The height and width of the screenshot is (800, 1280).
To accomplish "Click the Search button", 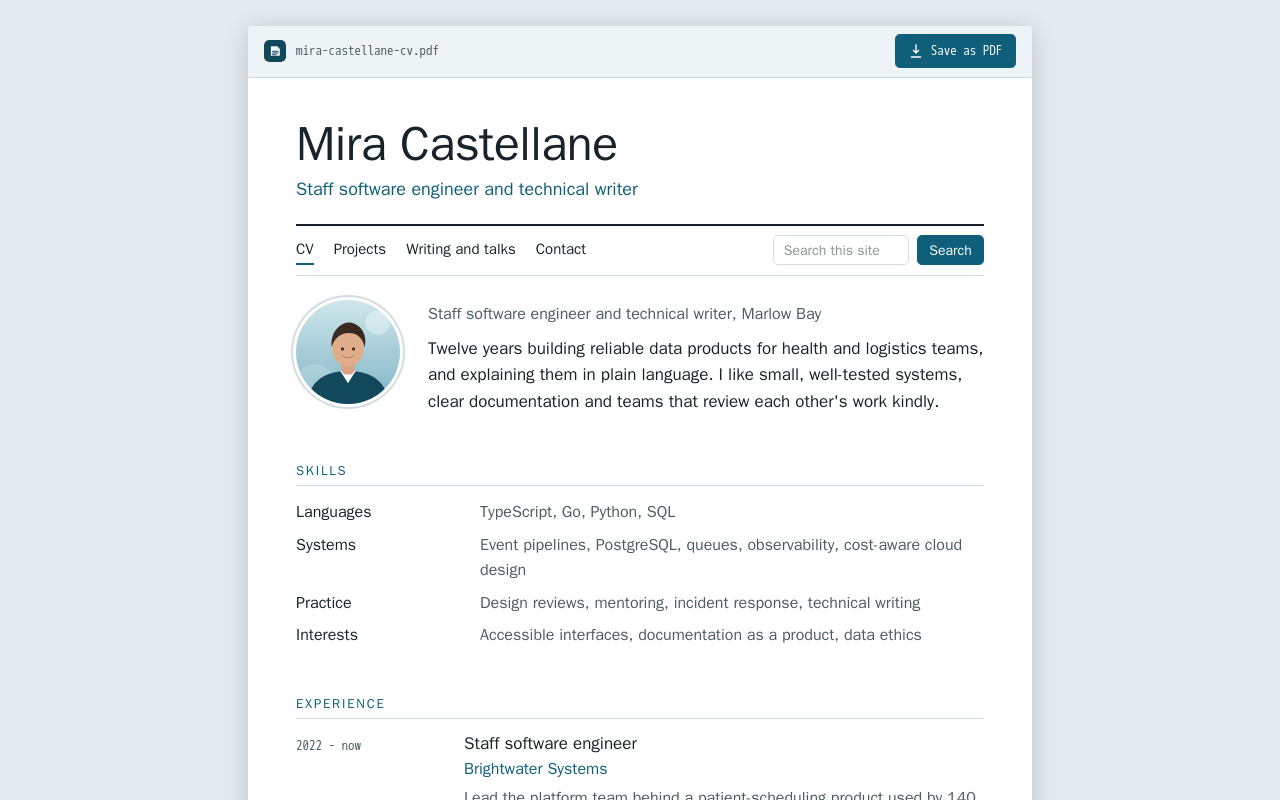I will pyautogui.click(x=950, y=250).
